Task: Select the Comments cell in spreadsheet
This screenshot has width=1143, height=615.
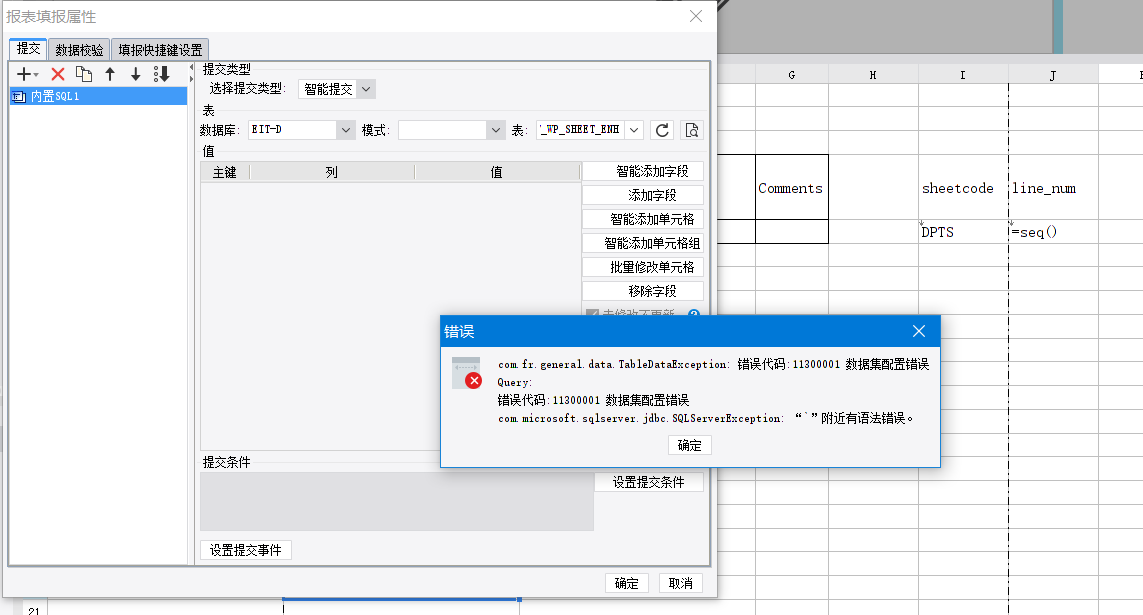Action: (792, 187)
